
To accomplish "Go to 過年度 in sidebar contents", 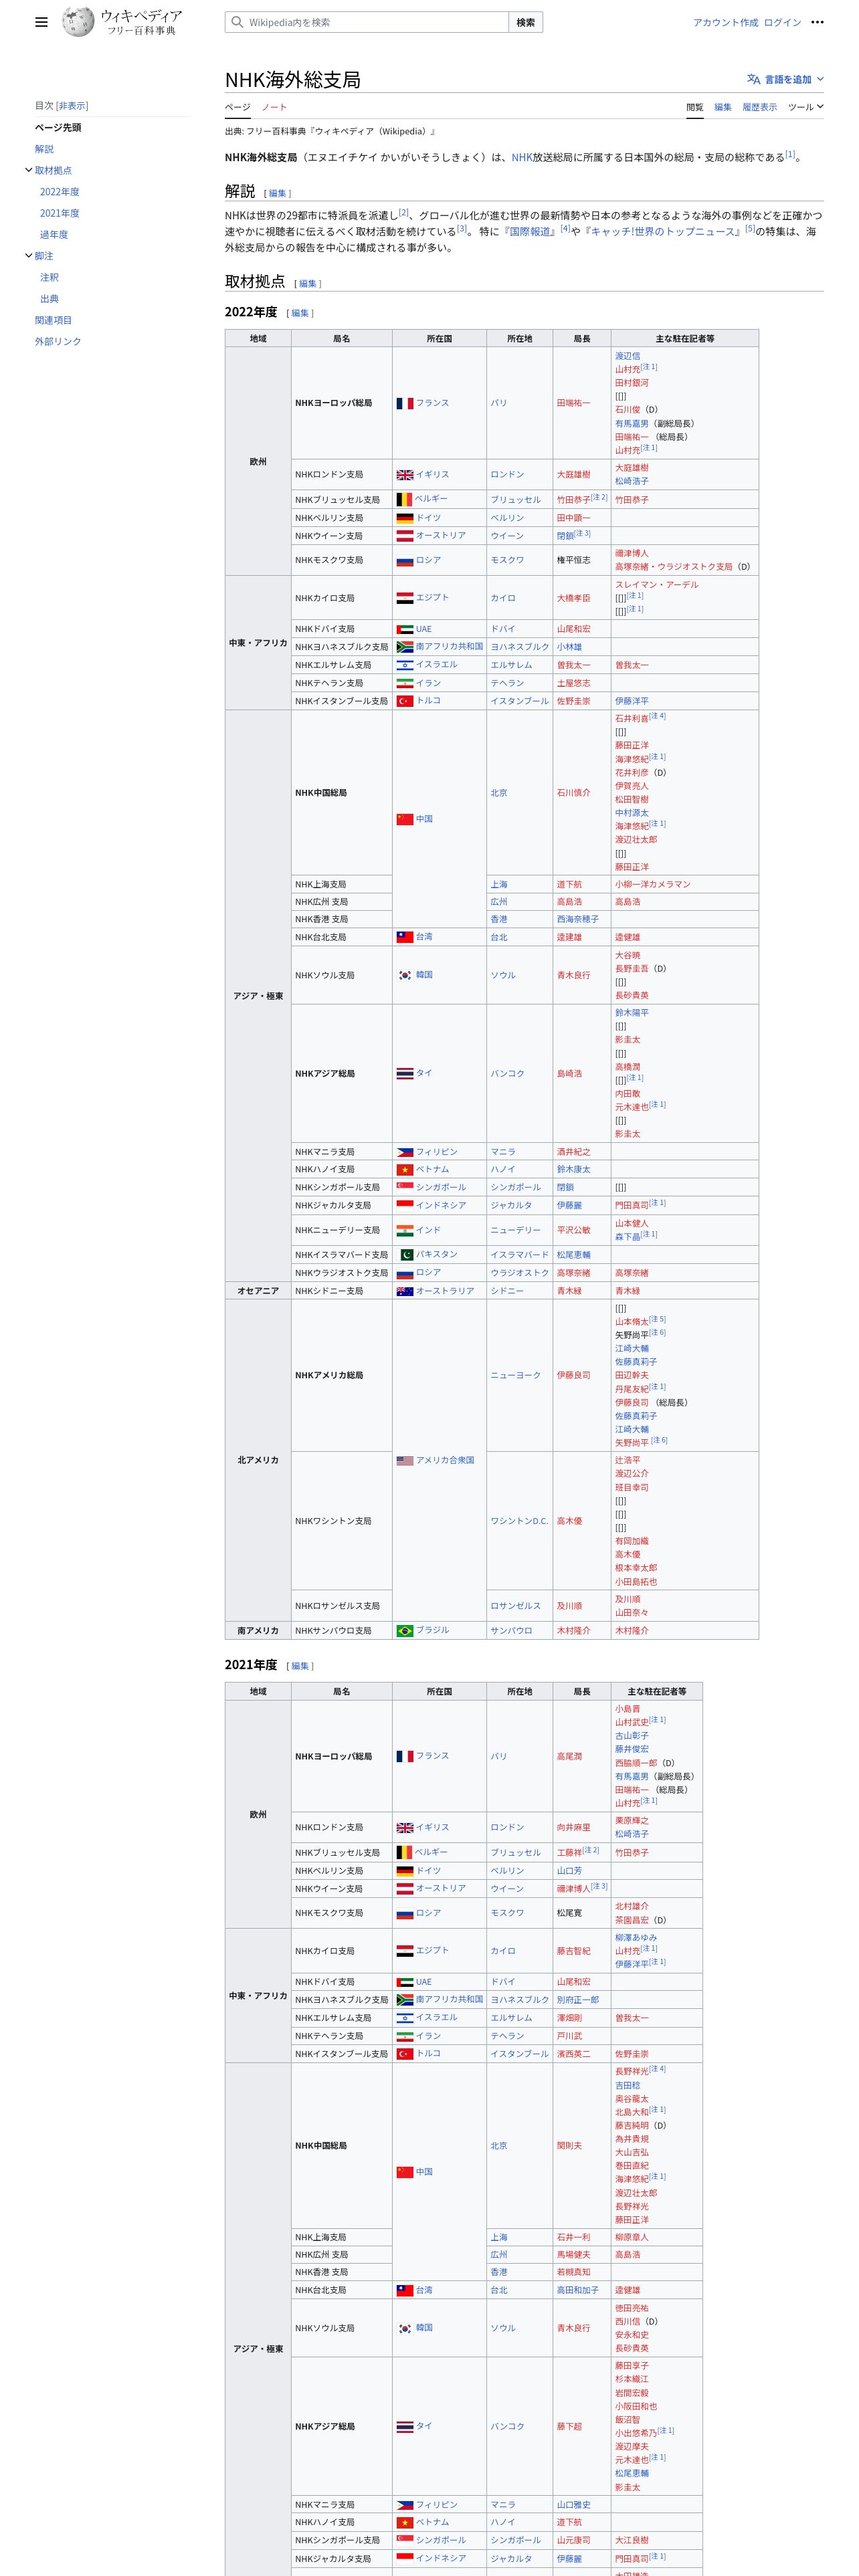I will (54, 235).
